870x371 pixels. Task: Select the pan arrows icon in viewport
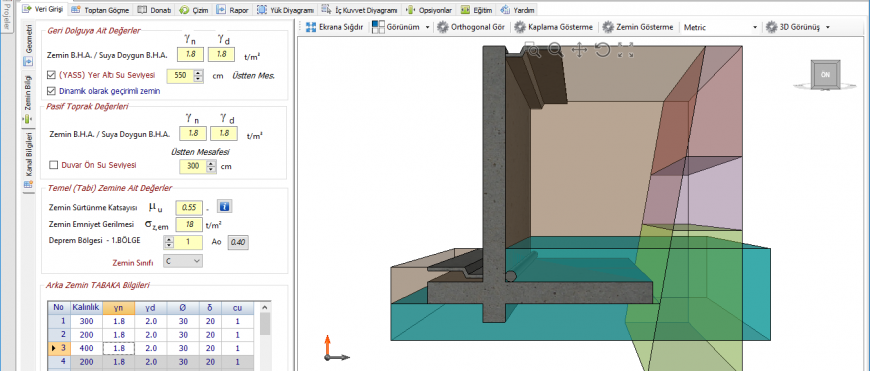[579, 50]
